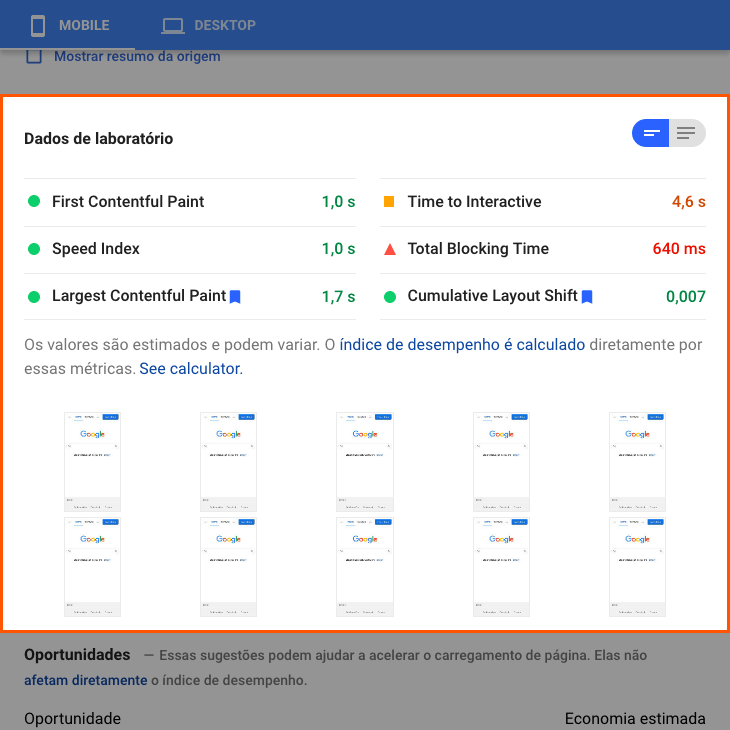The width and height of the screenshot is (730, 730).
Task: Click the Total Blocking Time label
Action: pos(478,249)
